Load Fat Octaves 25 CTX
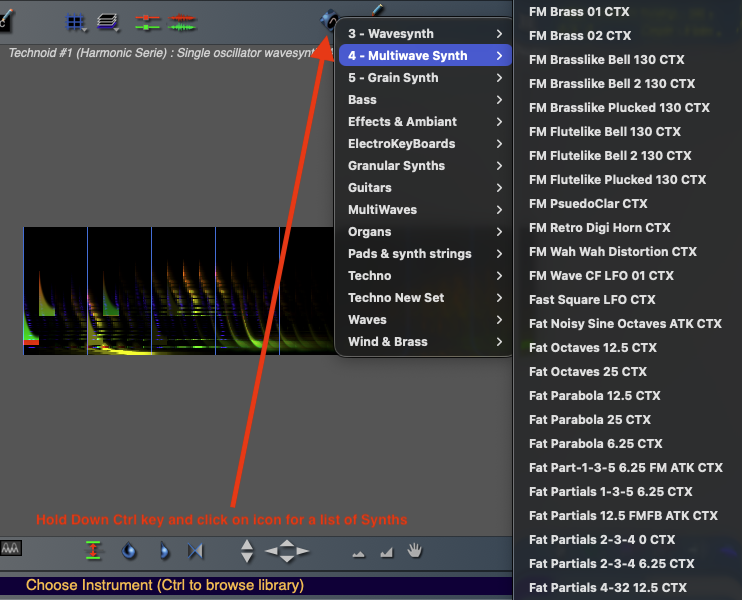The width and height of the screenshot is (742, 600). pyautogui.click(x=588, y=371)
